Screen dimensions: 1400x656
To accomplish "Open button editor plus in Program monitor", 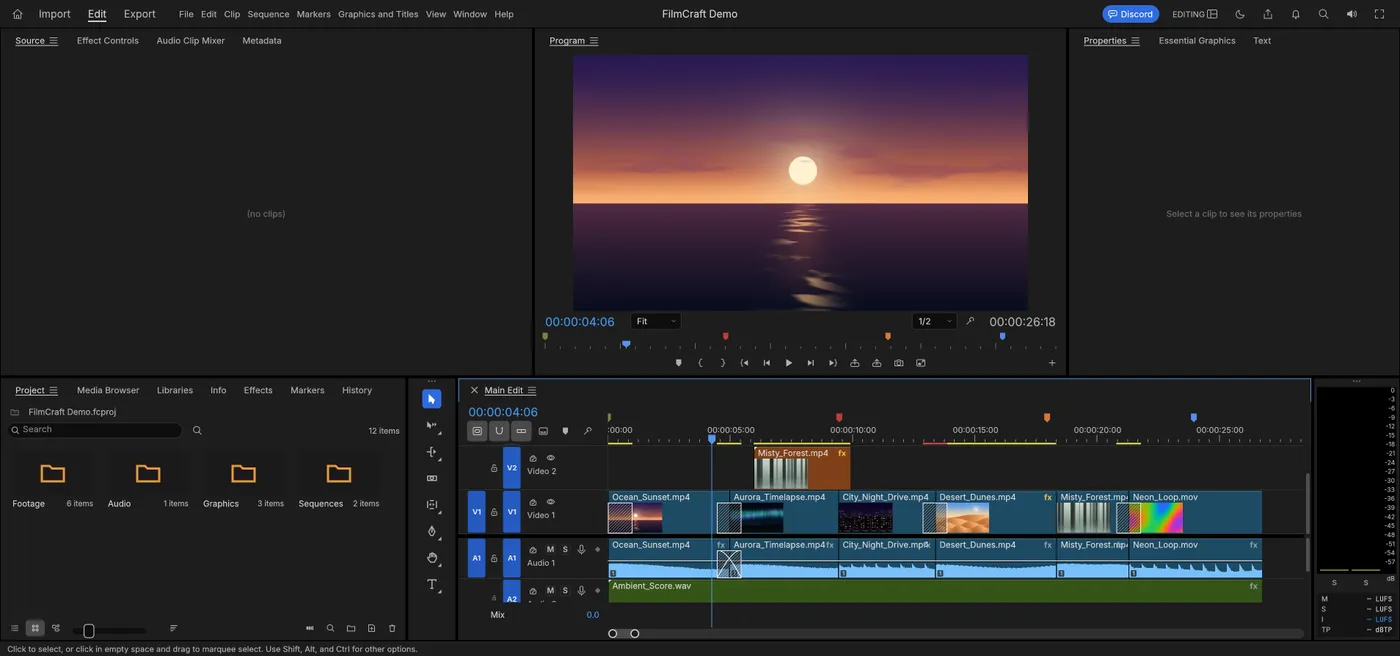I will (1051, 363).
